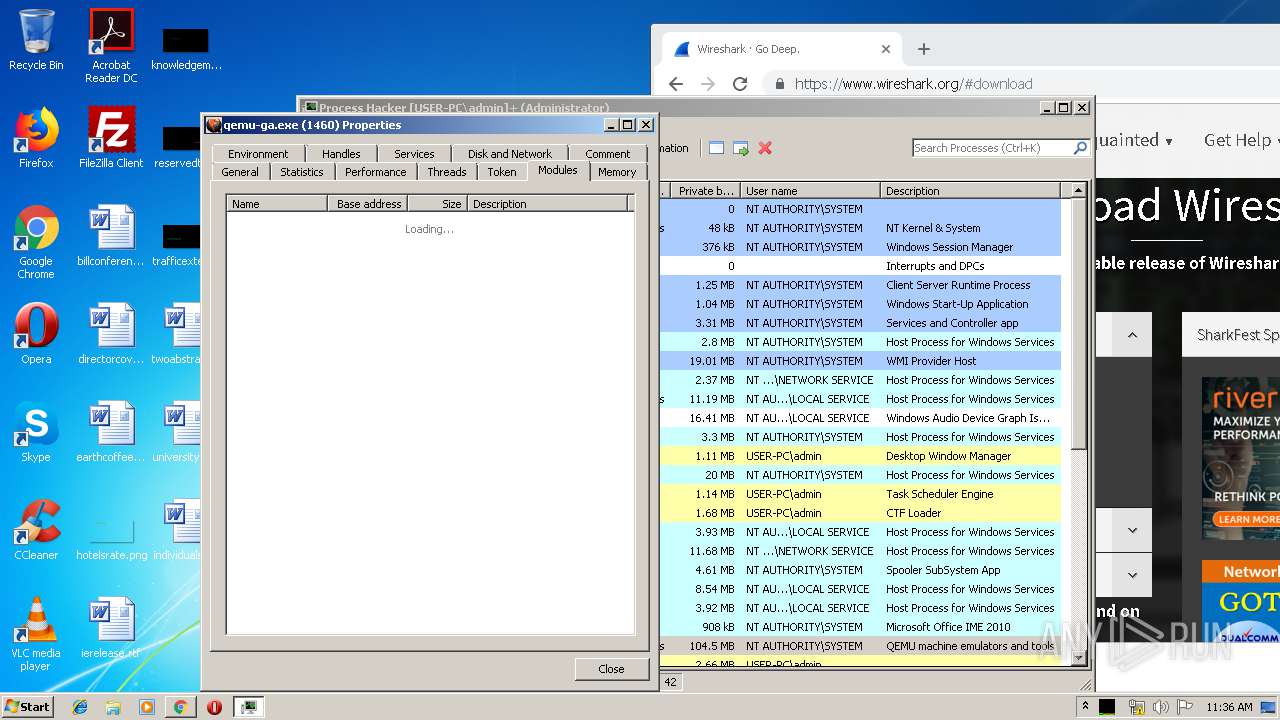Switch to the Statistics tab

click(x=302, y=172)
